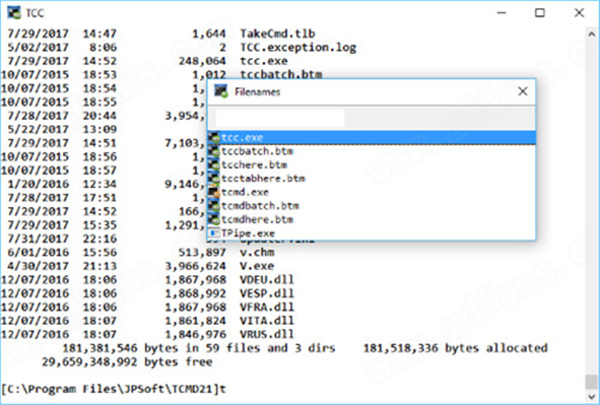
Task: Click the TPipe.exe file icon
Action: click(214, 233)
